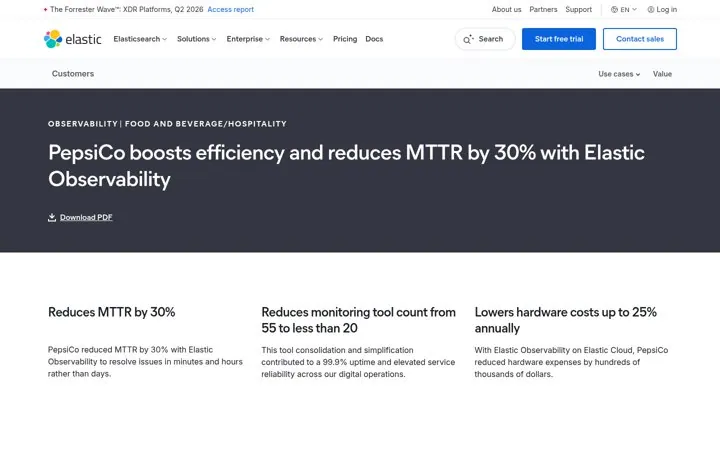Click the PepsiCo boosts efficiency headline
This screenshot has height=450, width=720.
(346, 166)
